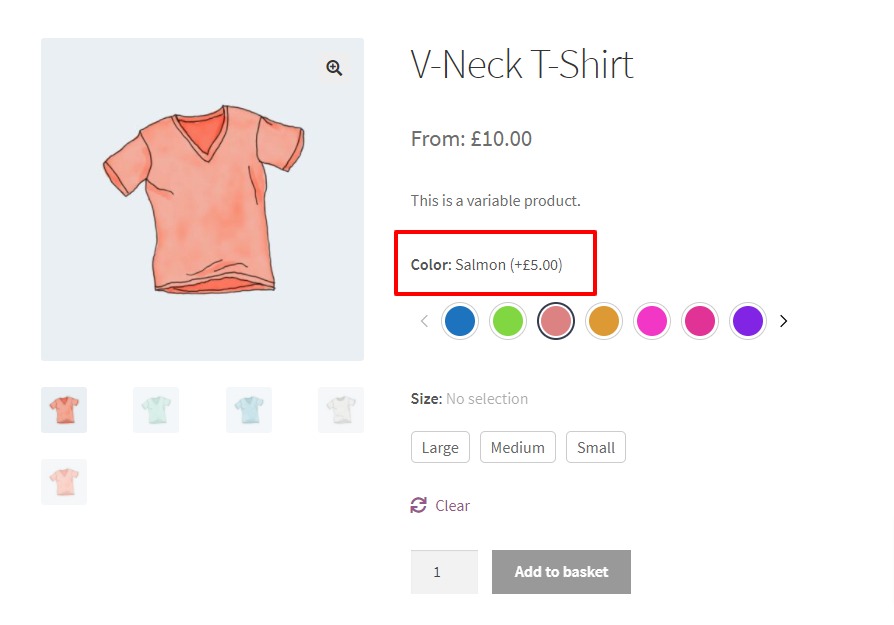Select the blue color swatch
The width and height of the screenshot is (894, 625).
pyautogui.click(x=460, y=320)
